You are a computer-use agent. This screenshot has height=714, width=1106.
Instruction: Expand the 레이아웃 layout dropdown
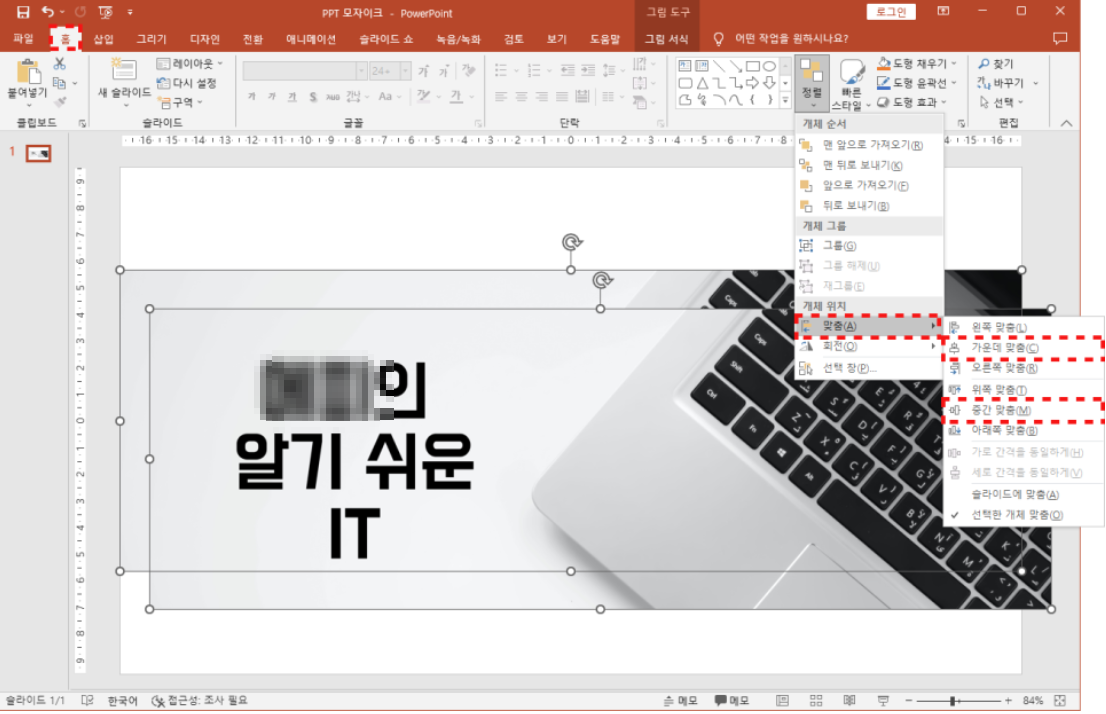click(x=191, y=64)
